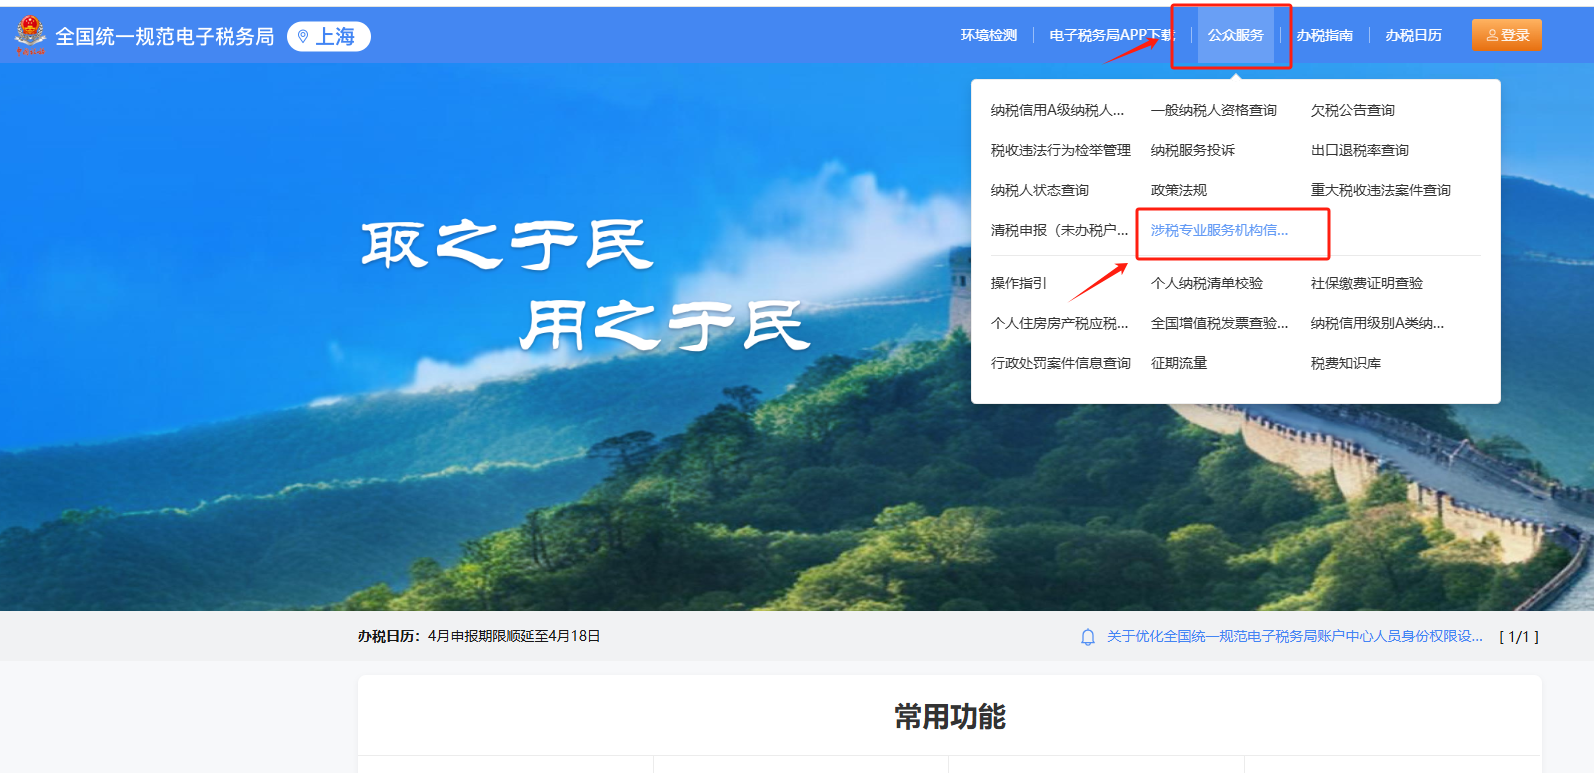Open 出口退税率查询
The image size is (1594, 773).
(x=1359, y=150)
